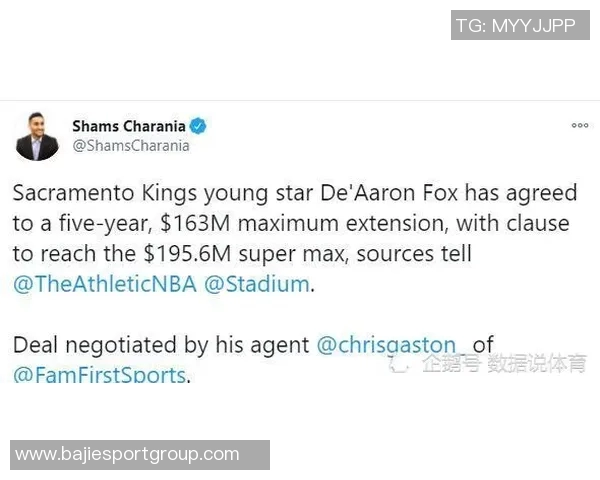Screen dimensions: 600x480
Task: Follow the @TheAthleticNBA mention link
Action: [104, 284]
